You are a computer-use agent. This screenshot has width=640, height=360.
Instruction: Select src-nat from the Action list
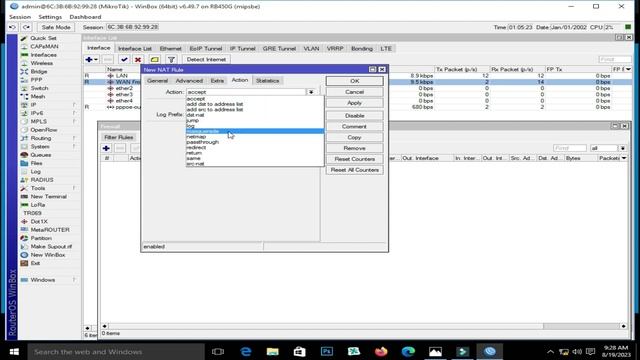(255, 164)
